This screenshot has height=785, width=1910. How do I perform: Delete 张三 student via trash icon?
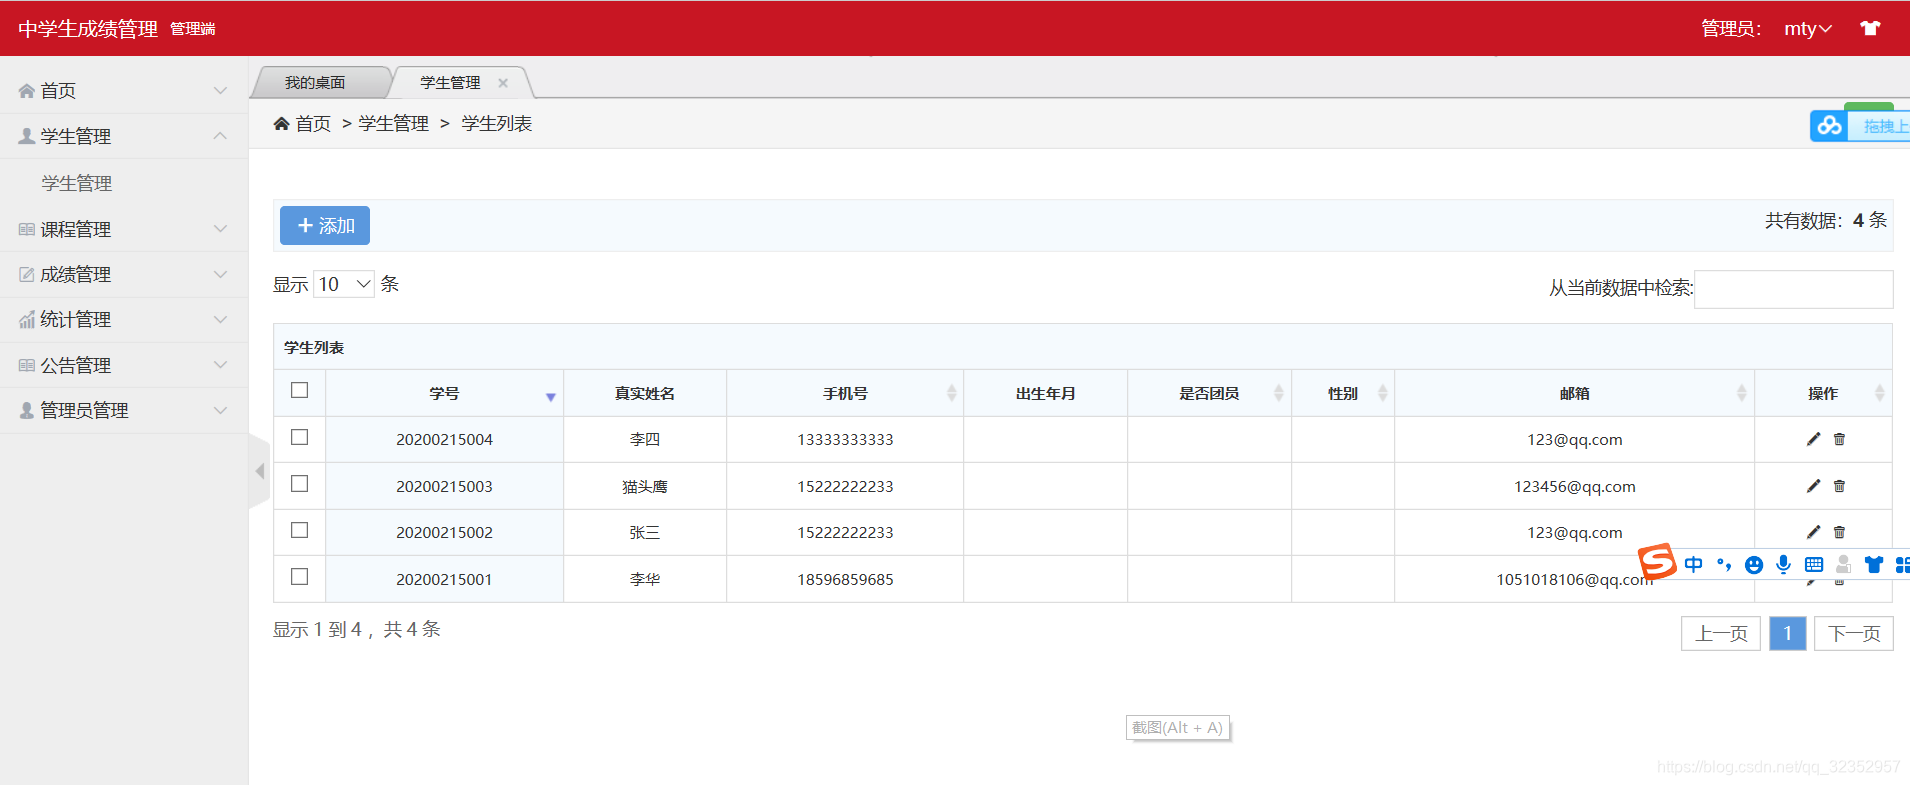click(x=1839, y=532)
